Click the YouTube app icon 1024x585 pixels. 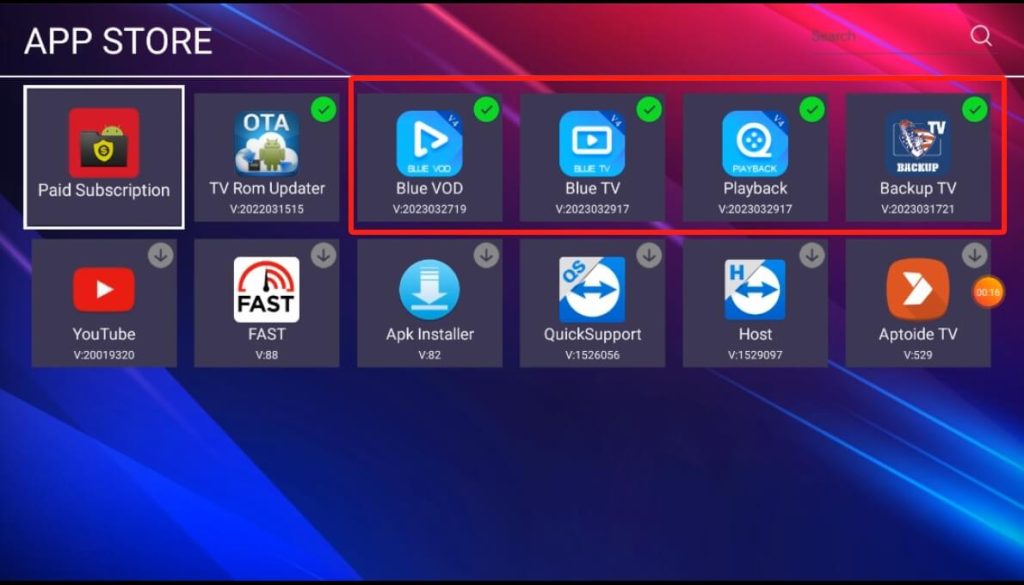coord(104,289)
